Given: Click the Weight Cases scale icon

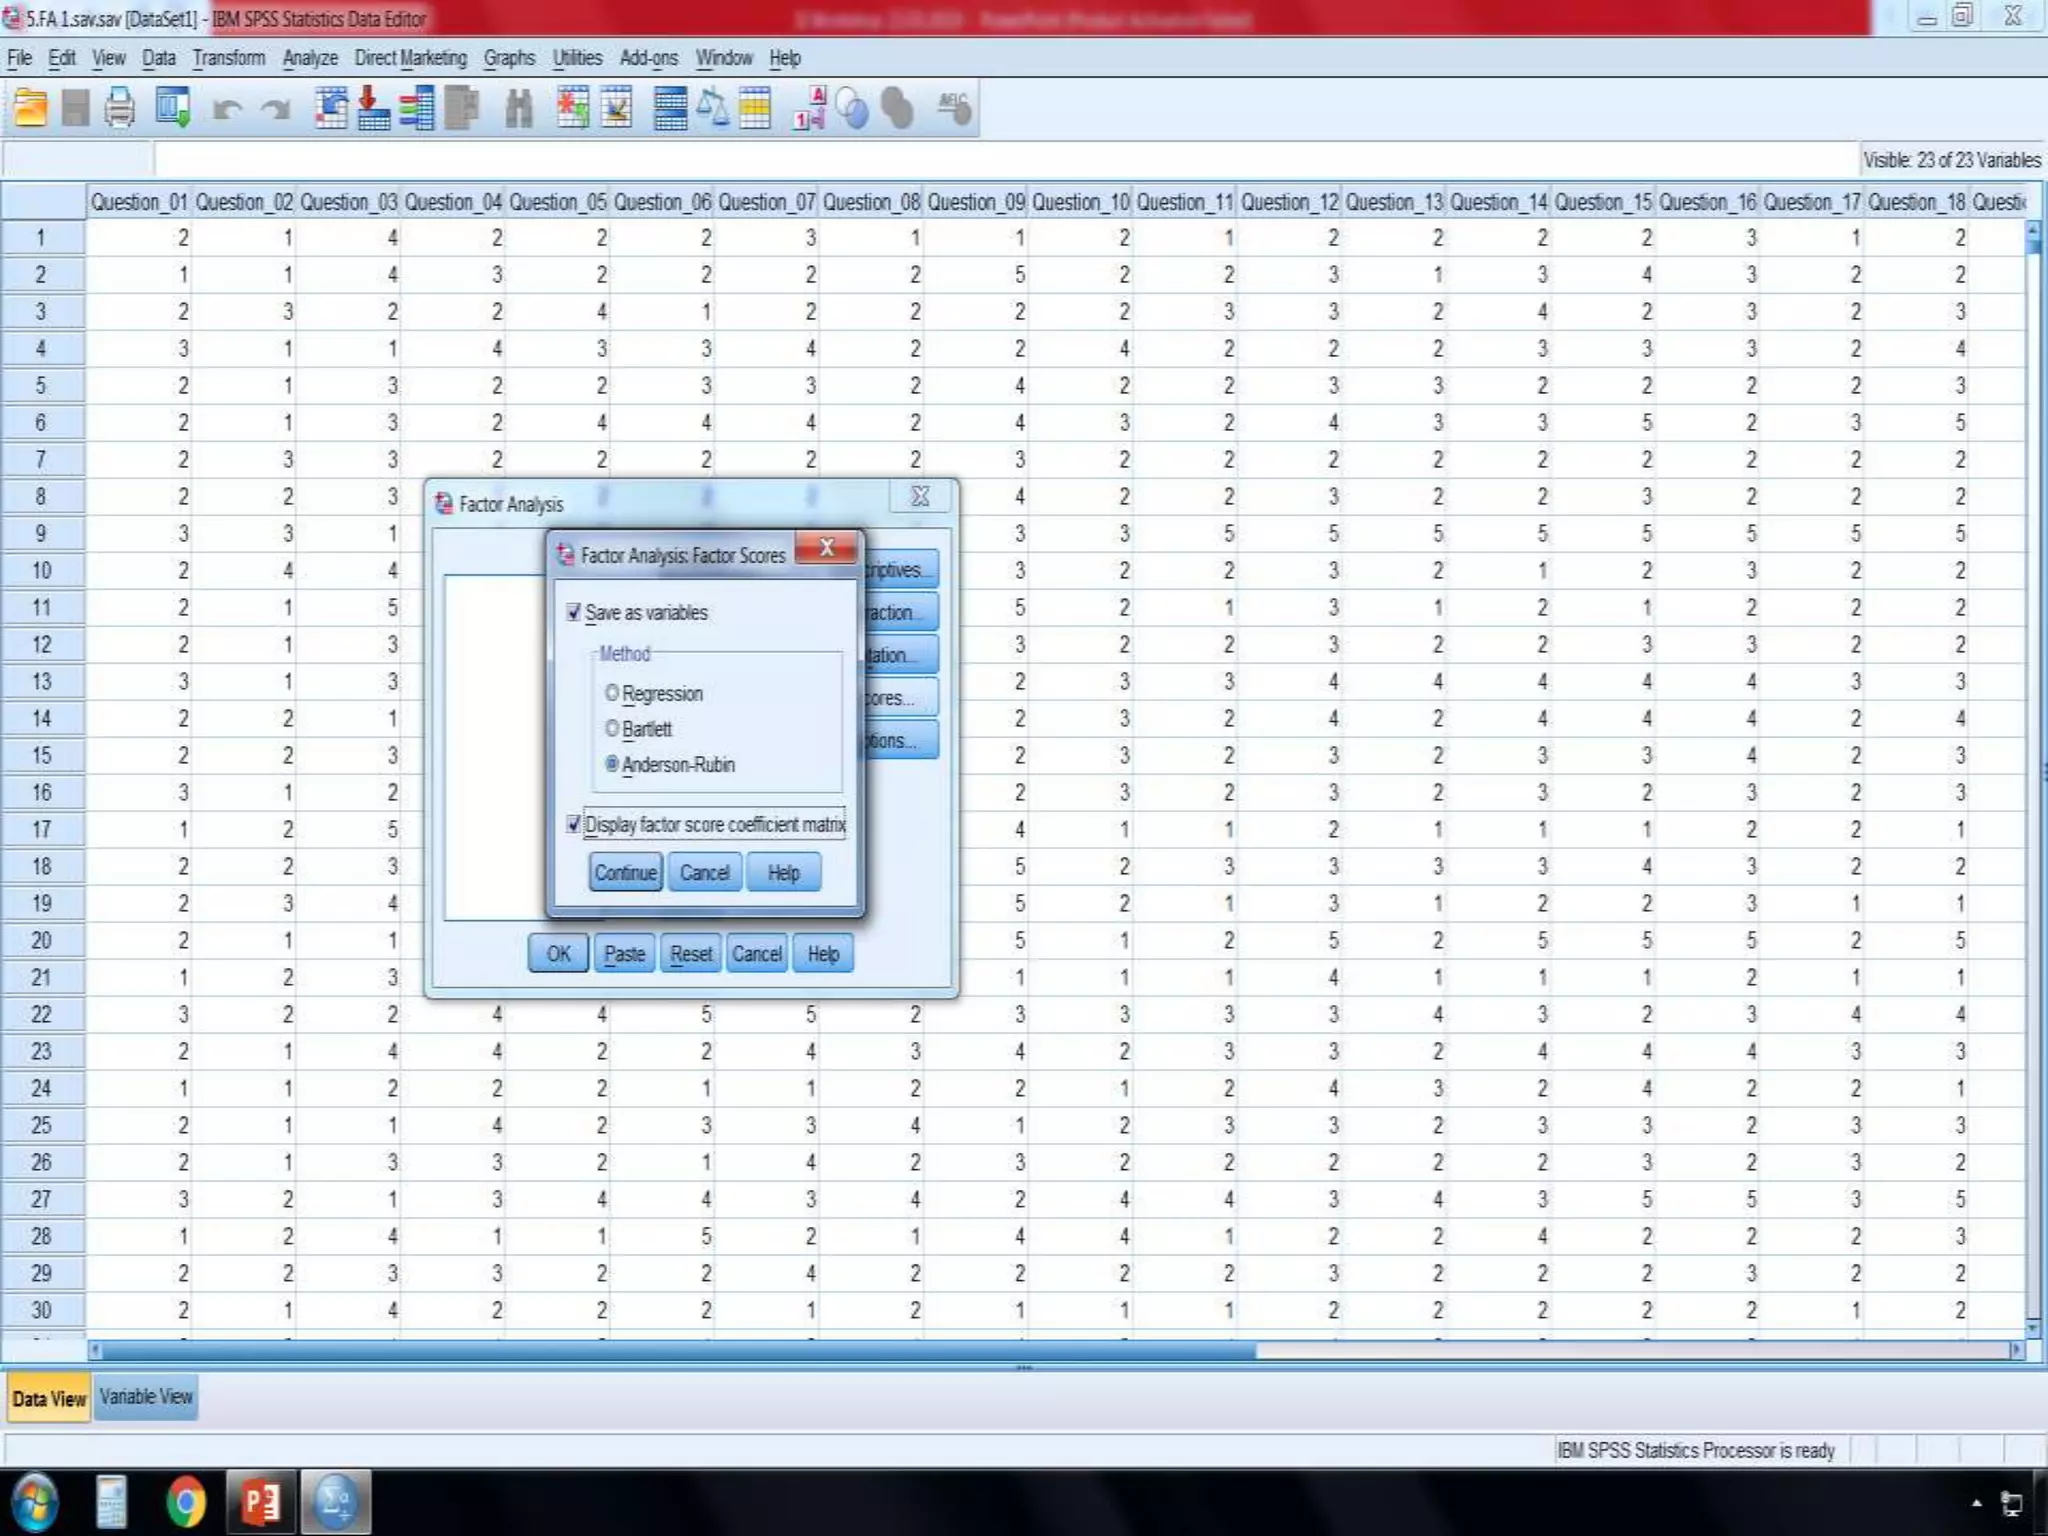Looking at the screenshot, I should click(x=713, y=108).
